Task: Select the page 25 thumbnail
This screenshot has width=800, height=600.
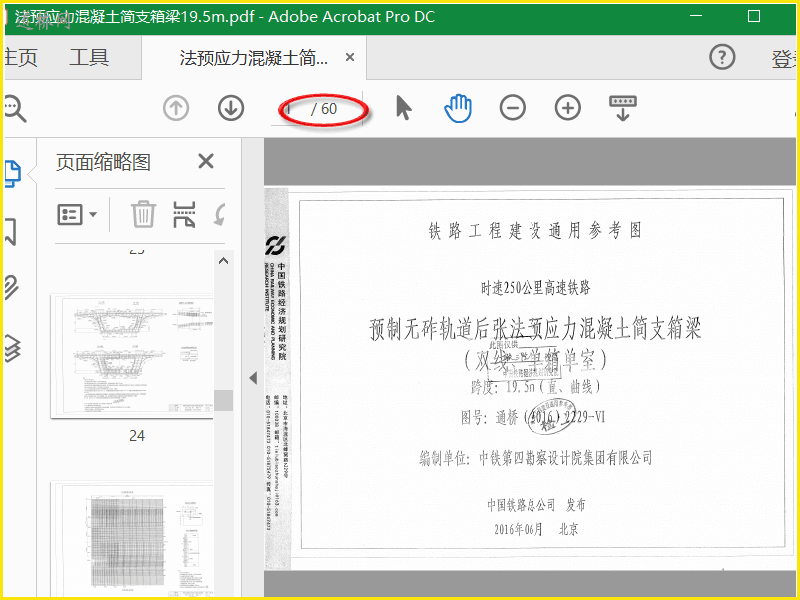Action: coord(132,539)
